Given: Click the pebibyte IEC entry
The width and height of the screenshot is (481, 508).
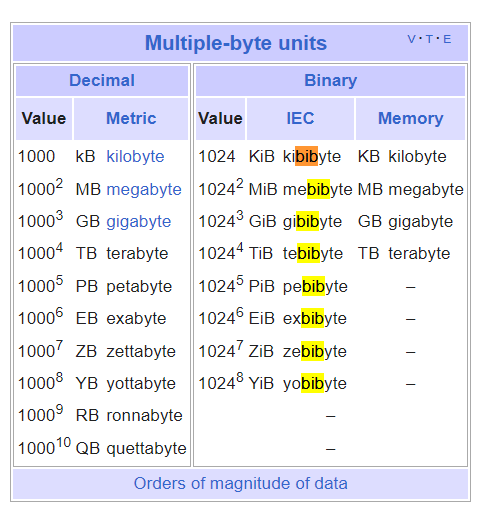Looking at the screenshot, I should (x=315, y=287).
